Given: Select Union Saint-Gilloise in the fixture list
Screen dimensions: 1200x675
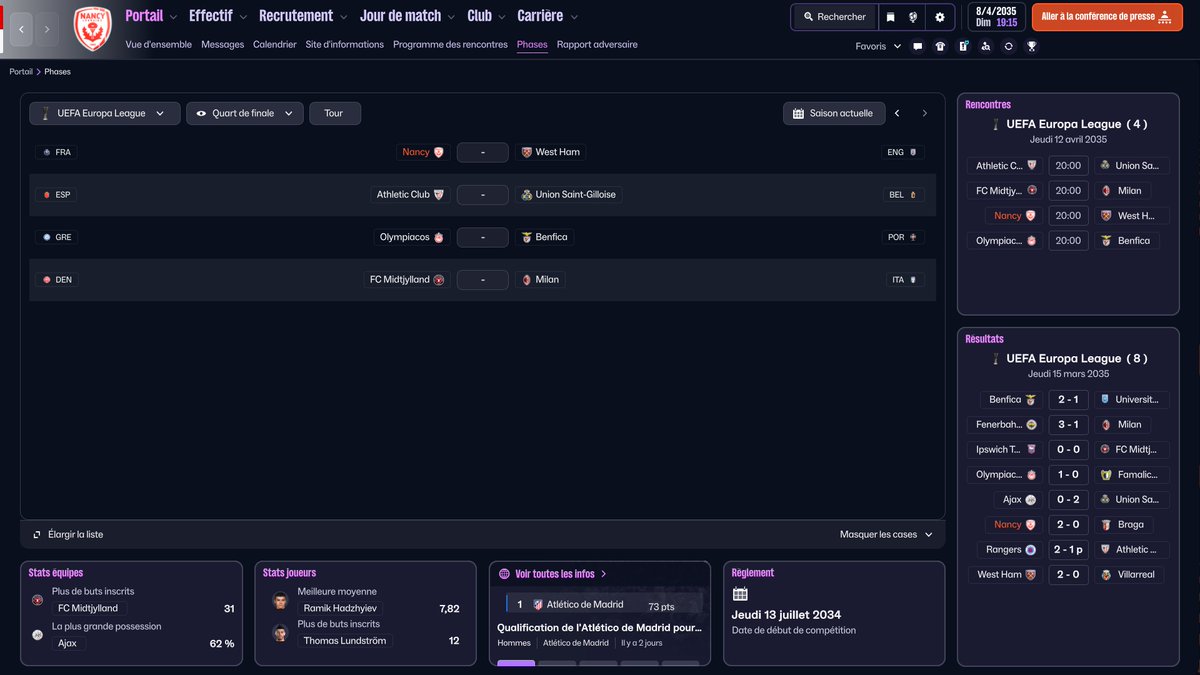Looking at the screenshot, I should (x=569, y=195).
